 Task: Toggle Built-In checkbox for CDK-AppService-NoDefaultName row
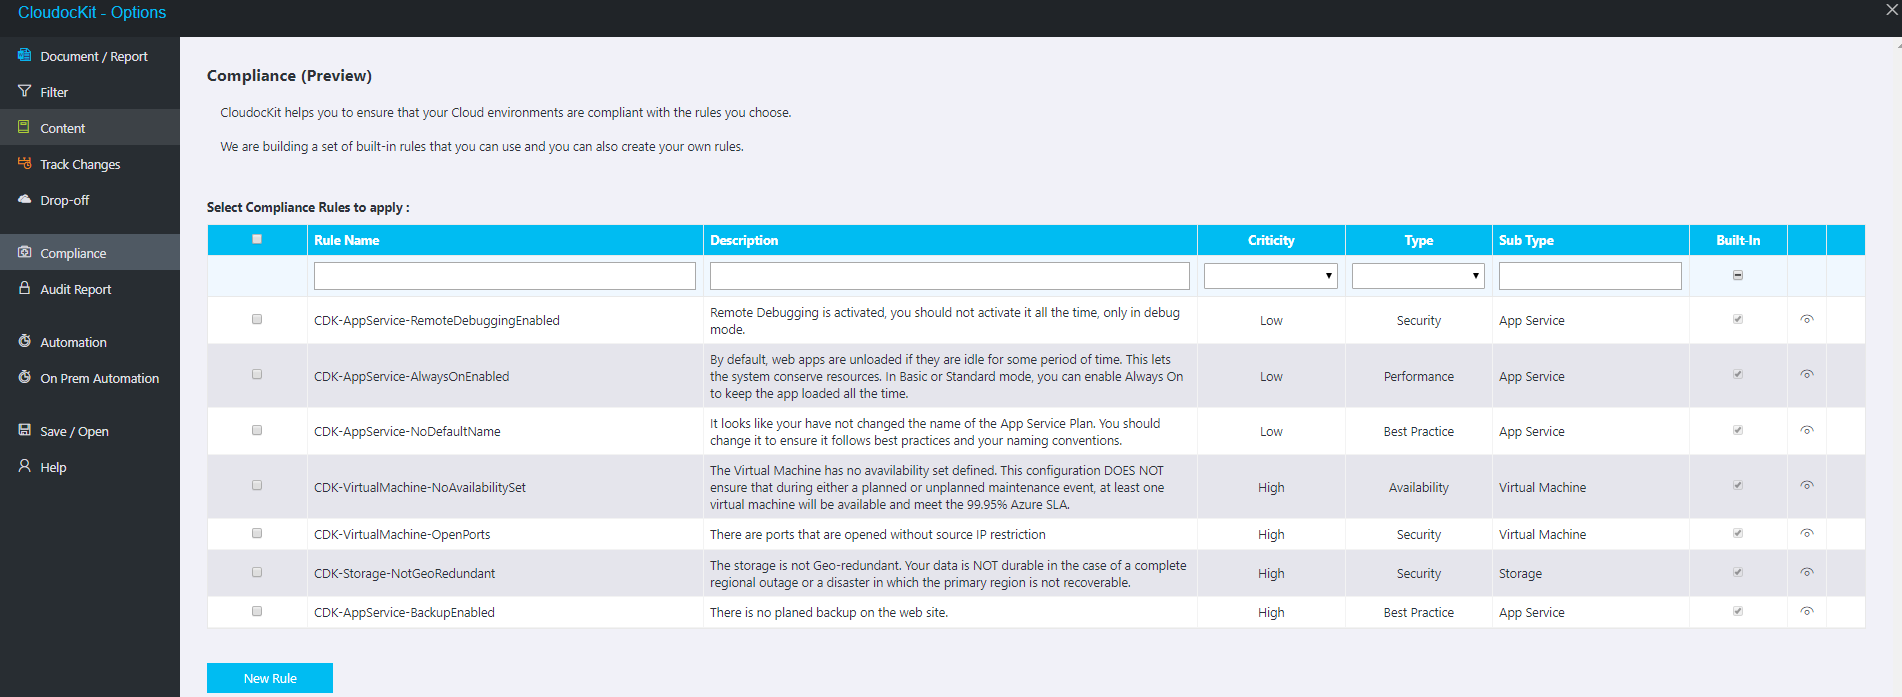tap(1738, 430)
